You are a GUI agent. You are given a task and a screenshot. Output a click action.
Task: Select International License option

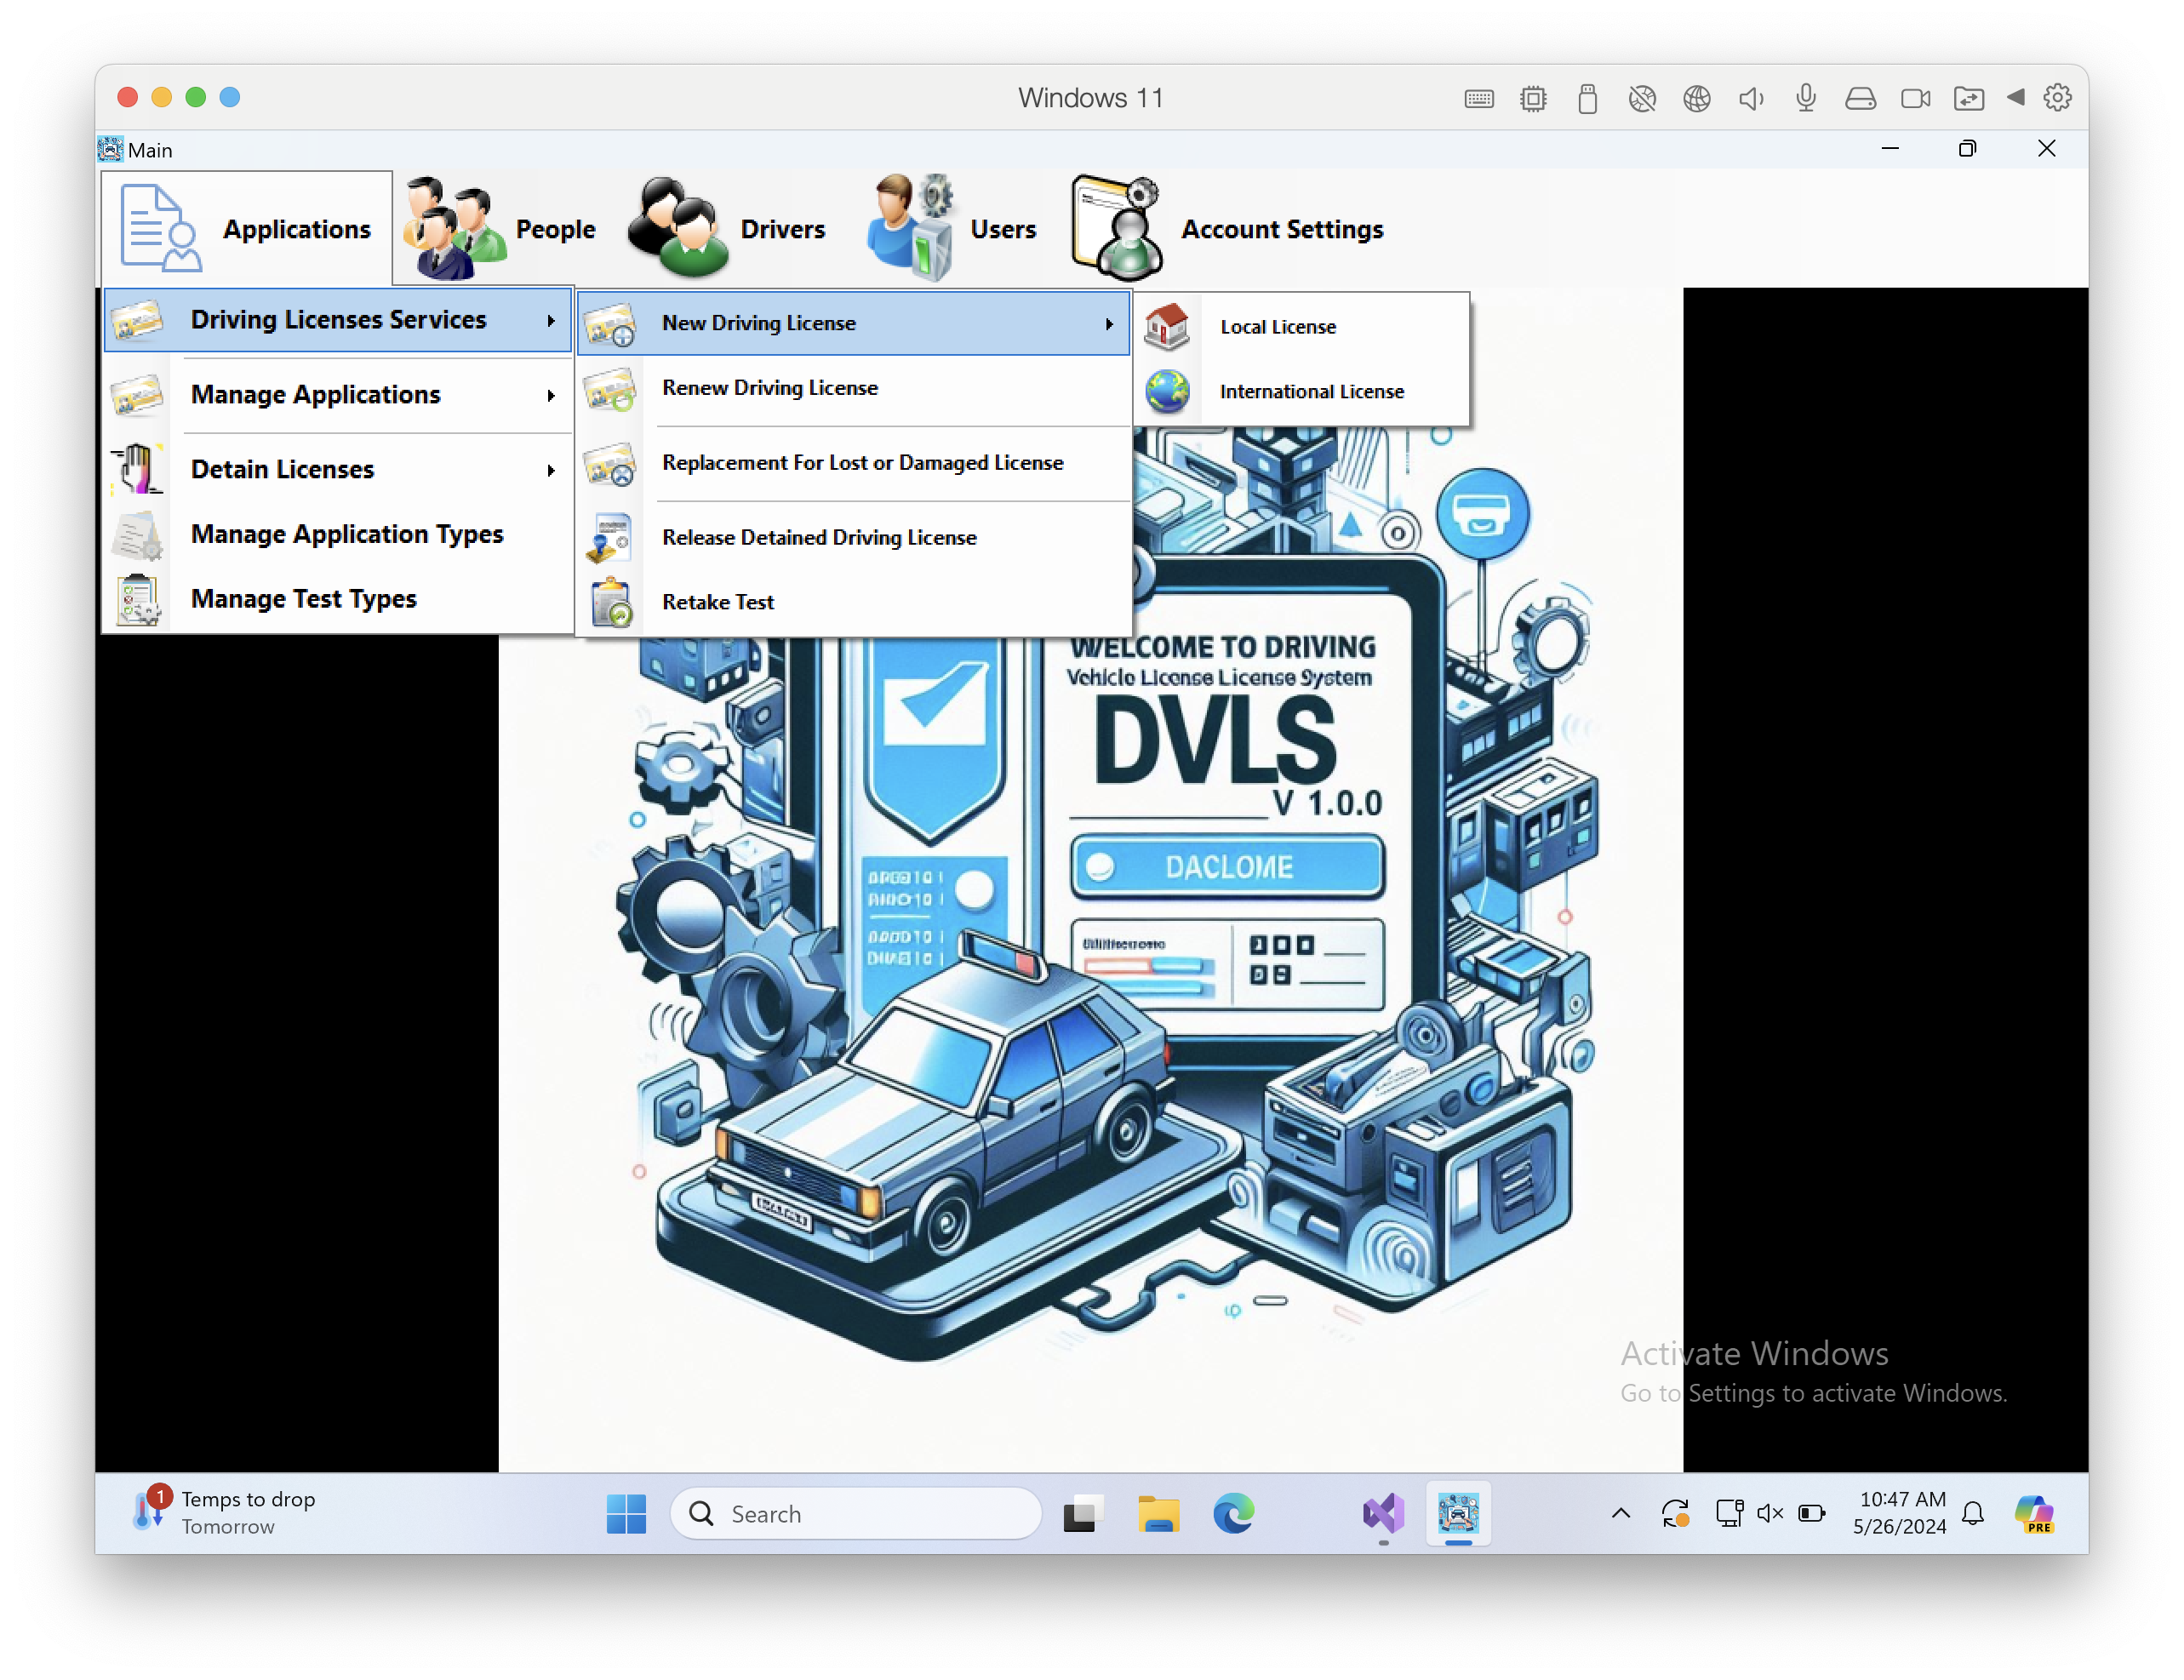coord(1303,392)
